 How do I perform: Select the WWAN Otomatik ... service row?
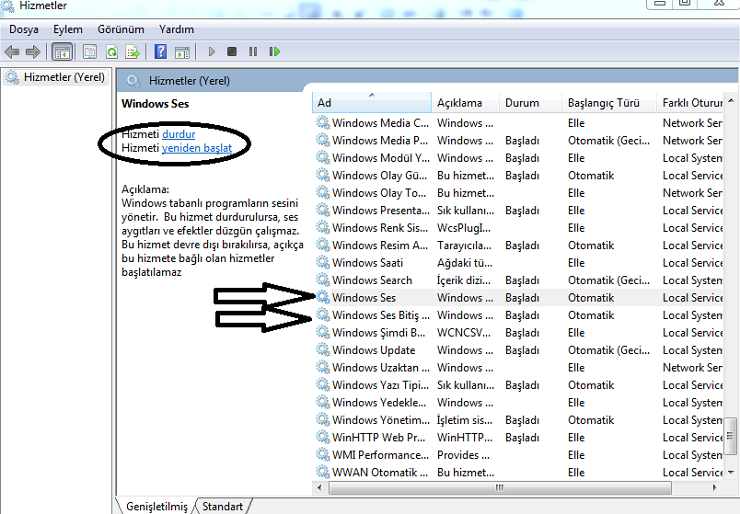[x=518, y=472]
